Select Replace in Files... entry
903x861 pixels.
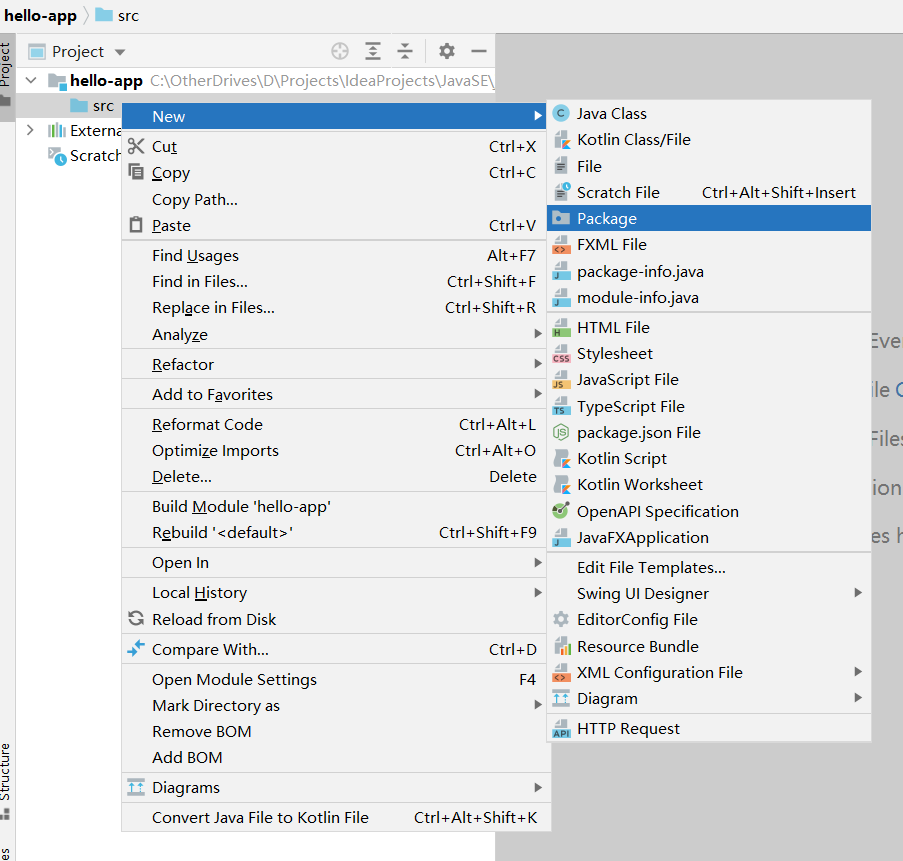tap(336, 308)
